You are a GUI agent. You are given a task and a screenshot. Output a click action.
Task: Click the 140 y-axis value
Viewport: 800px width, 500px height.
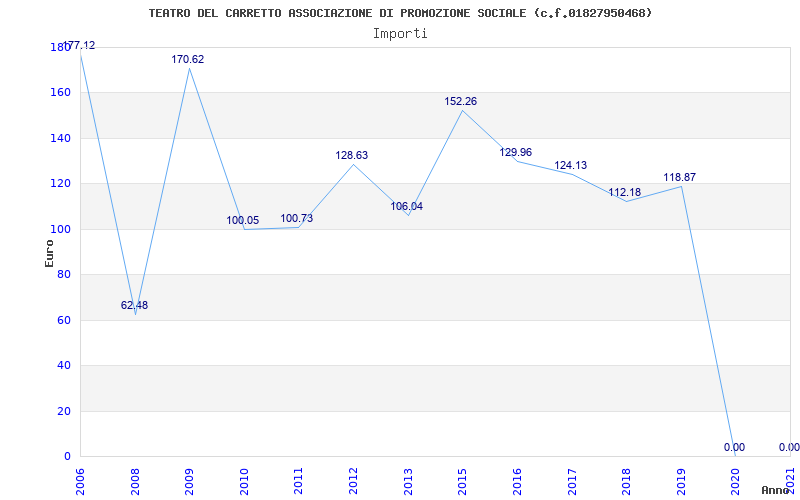[60, 138]
